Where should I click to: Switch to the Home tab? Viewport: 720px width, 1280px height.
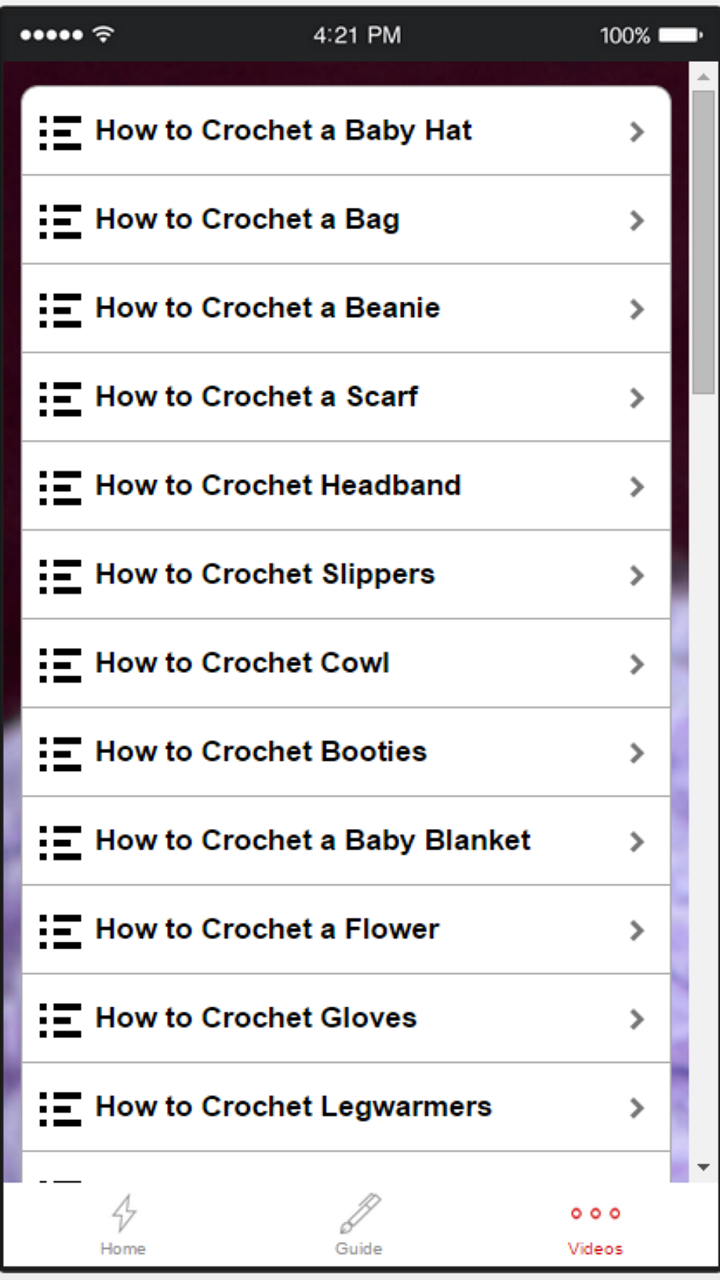pyautogui.click(x=123, y=1225)
